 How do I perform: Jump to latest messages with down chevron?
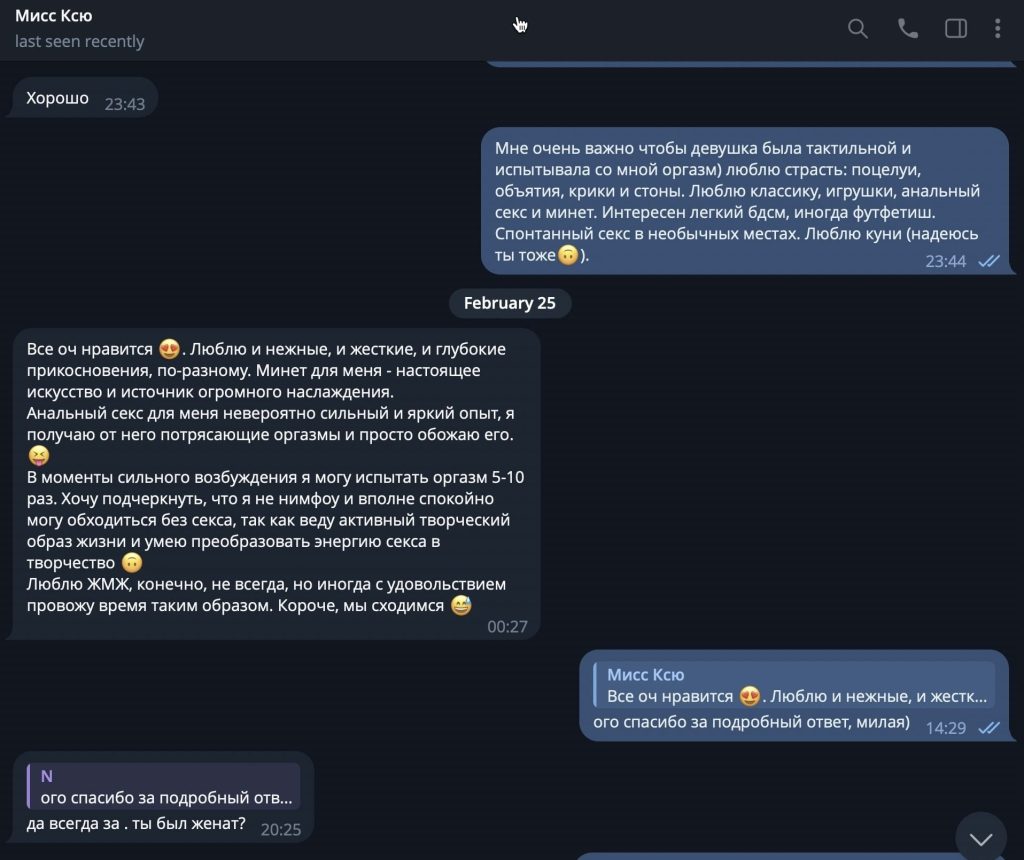(980, 838)
